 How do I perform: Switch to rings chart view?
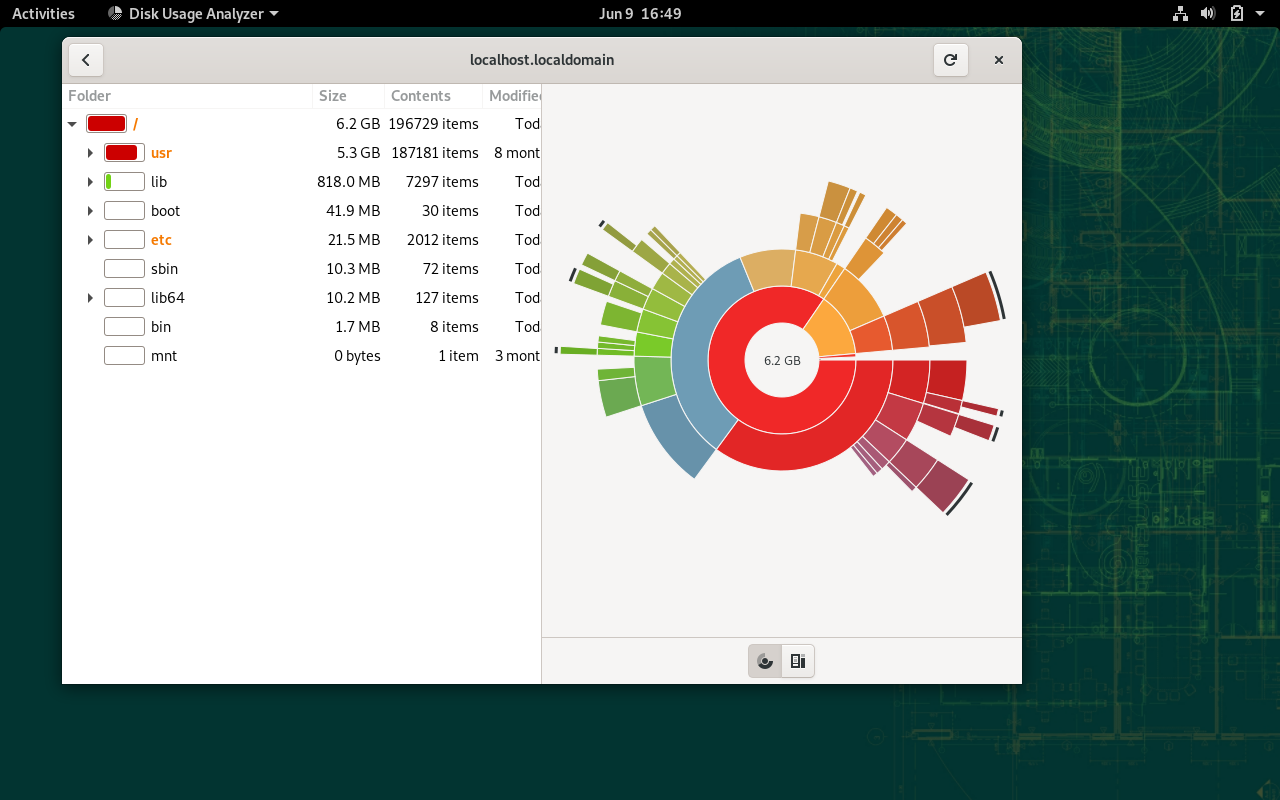pos(765,661)
